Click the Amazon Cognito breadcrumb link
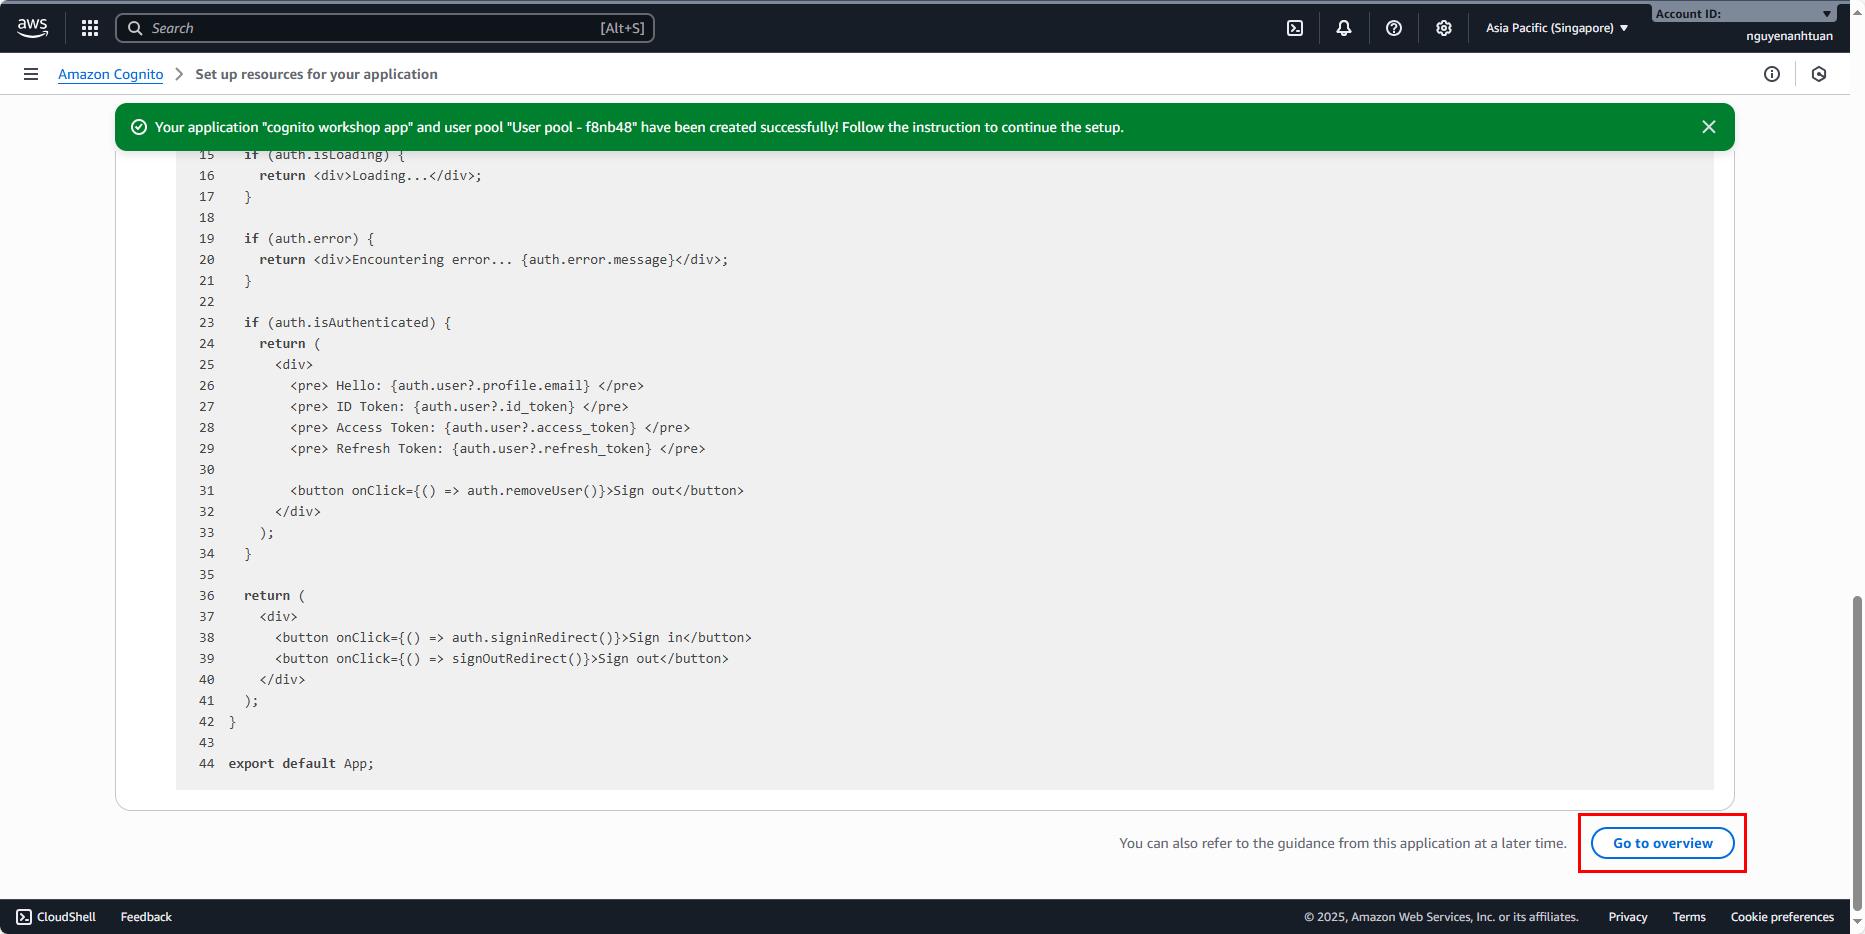1865x934 pixels. point(110,74)
